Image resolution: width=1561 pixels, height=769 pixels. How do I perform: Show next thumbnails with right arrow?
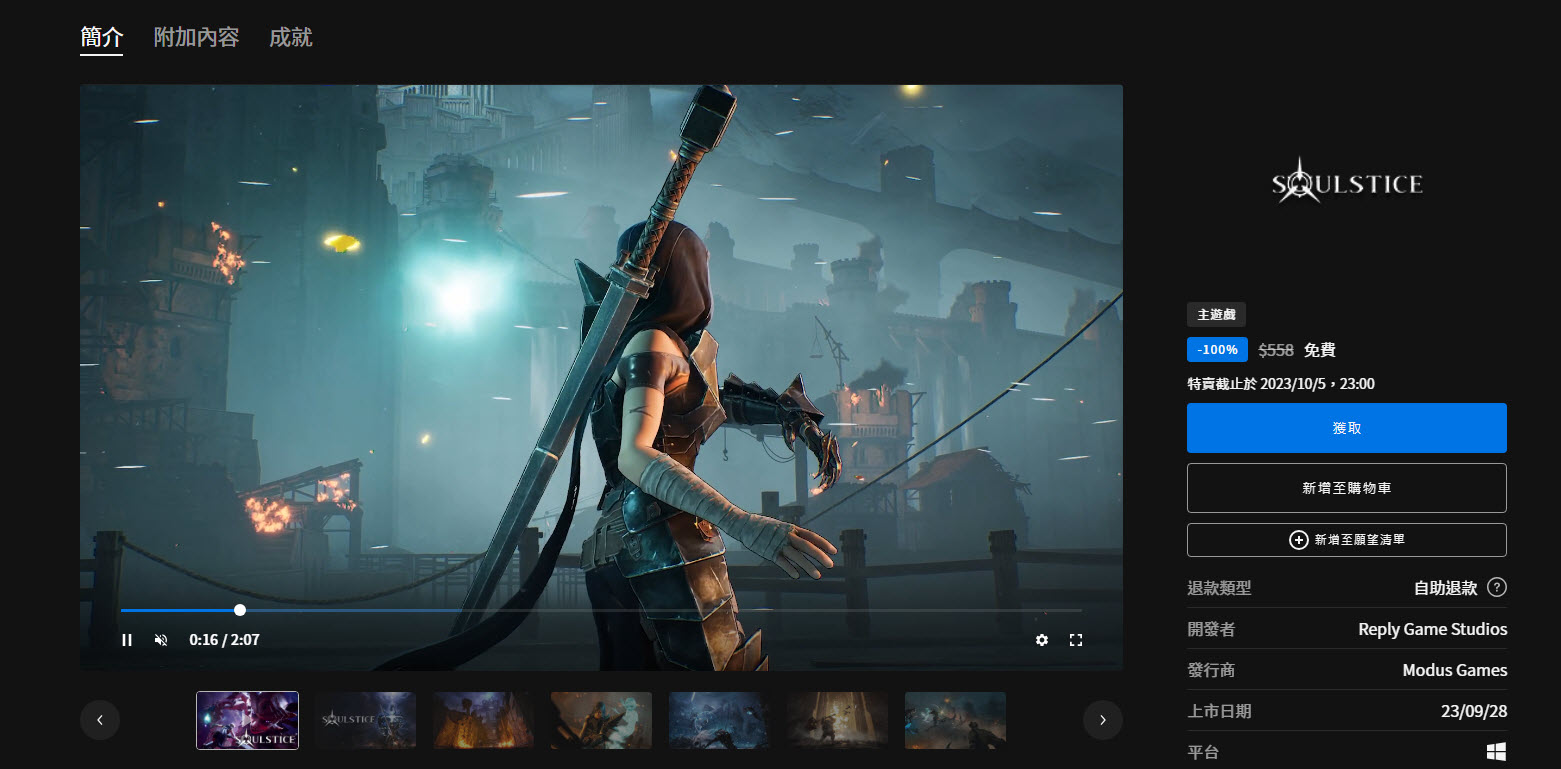click(1103, 720)
